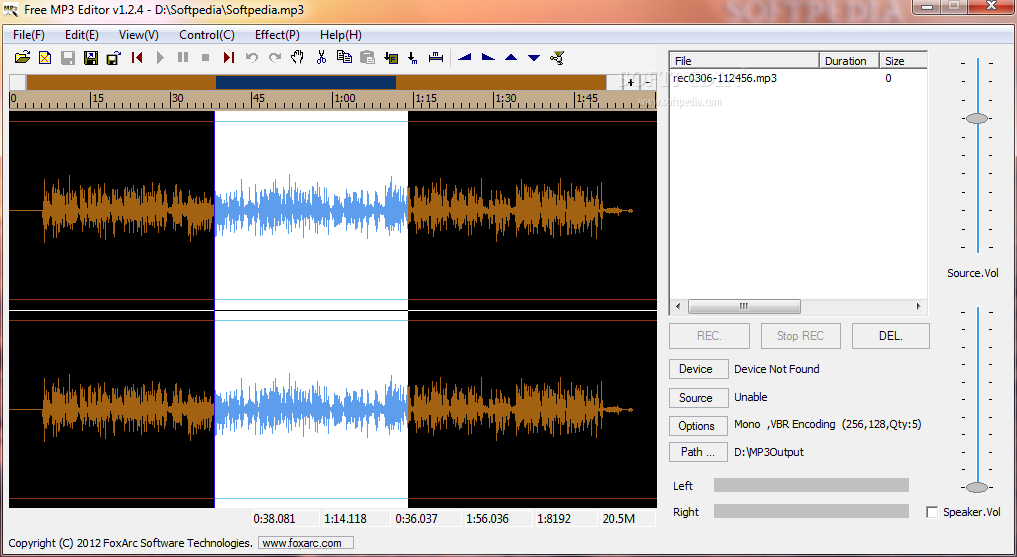Open the Effect(P) menu
The width and height of the screenshot is (1017, 557).
coord(277,35)
